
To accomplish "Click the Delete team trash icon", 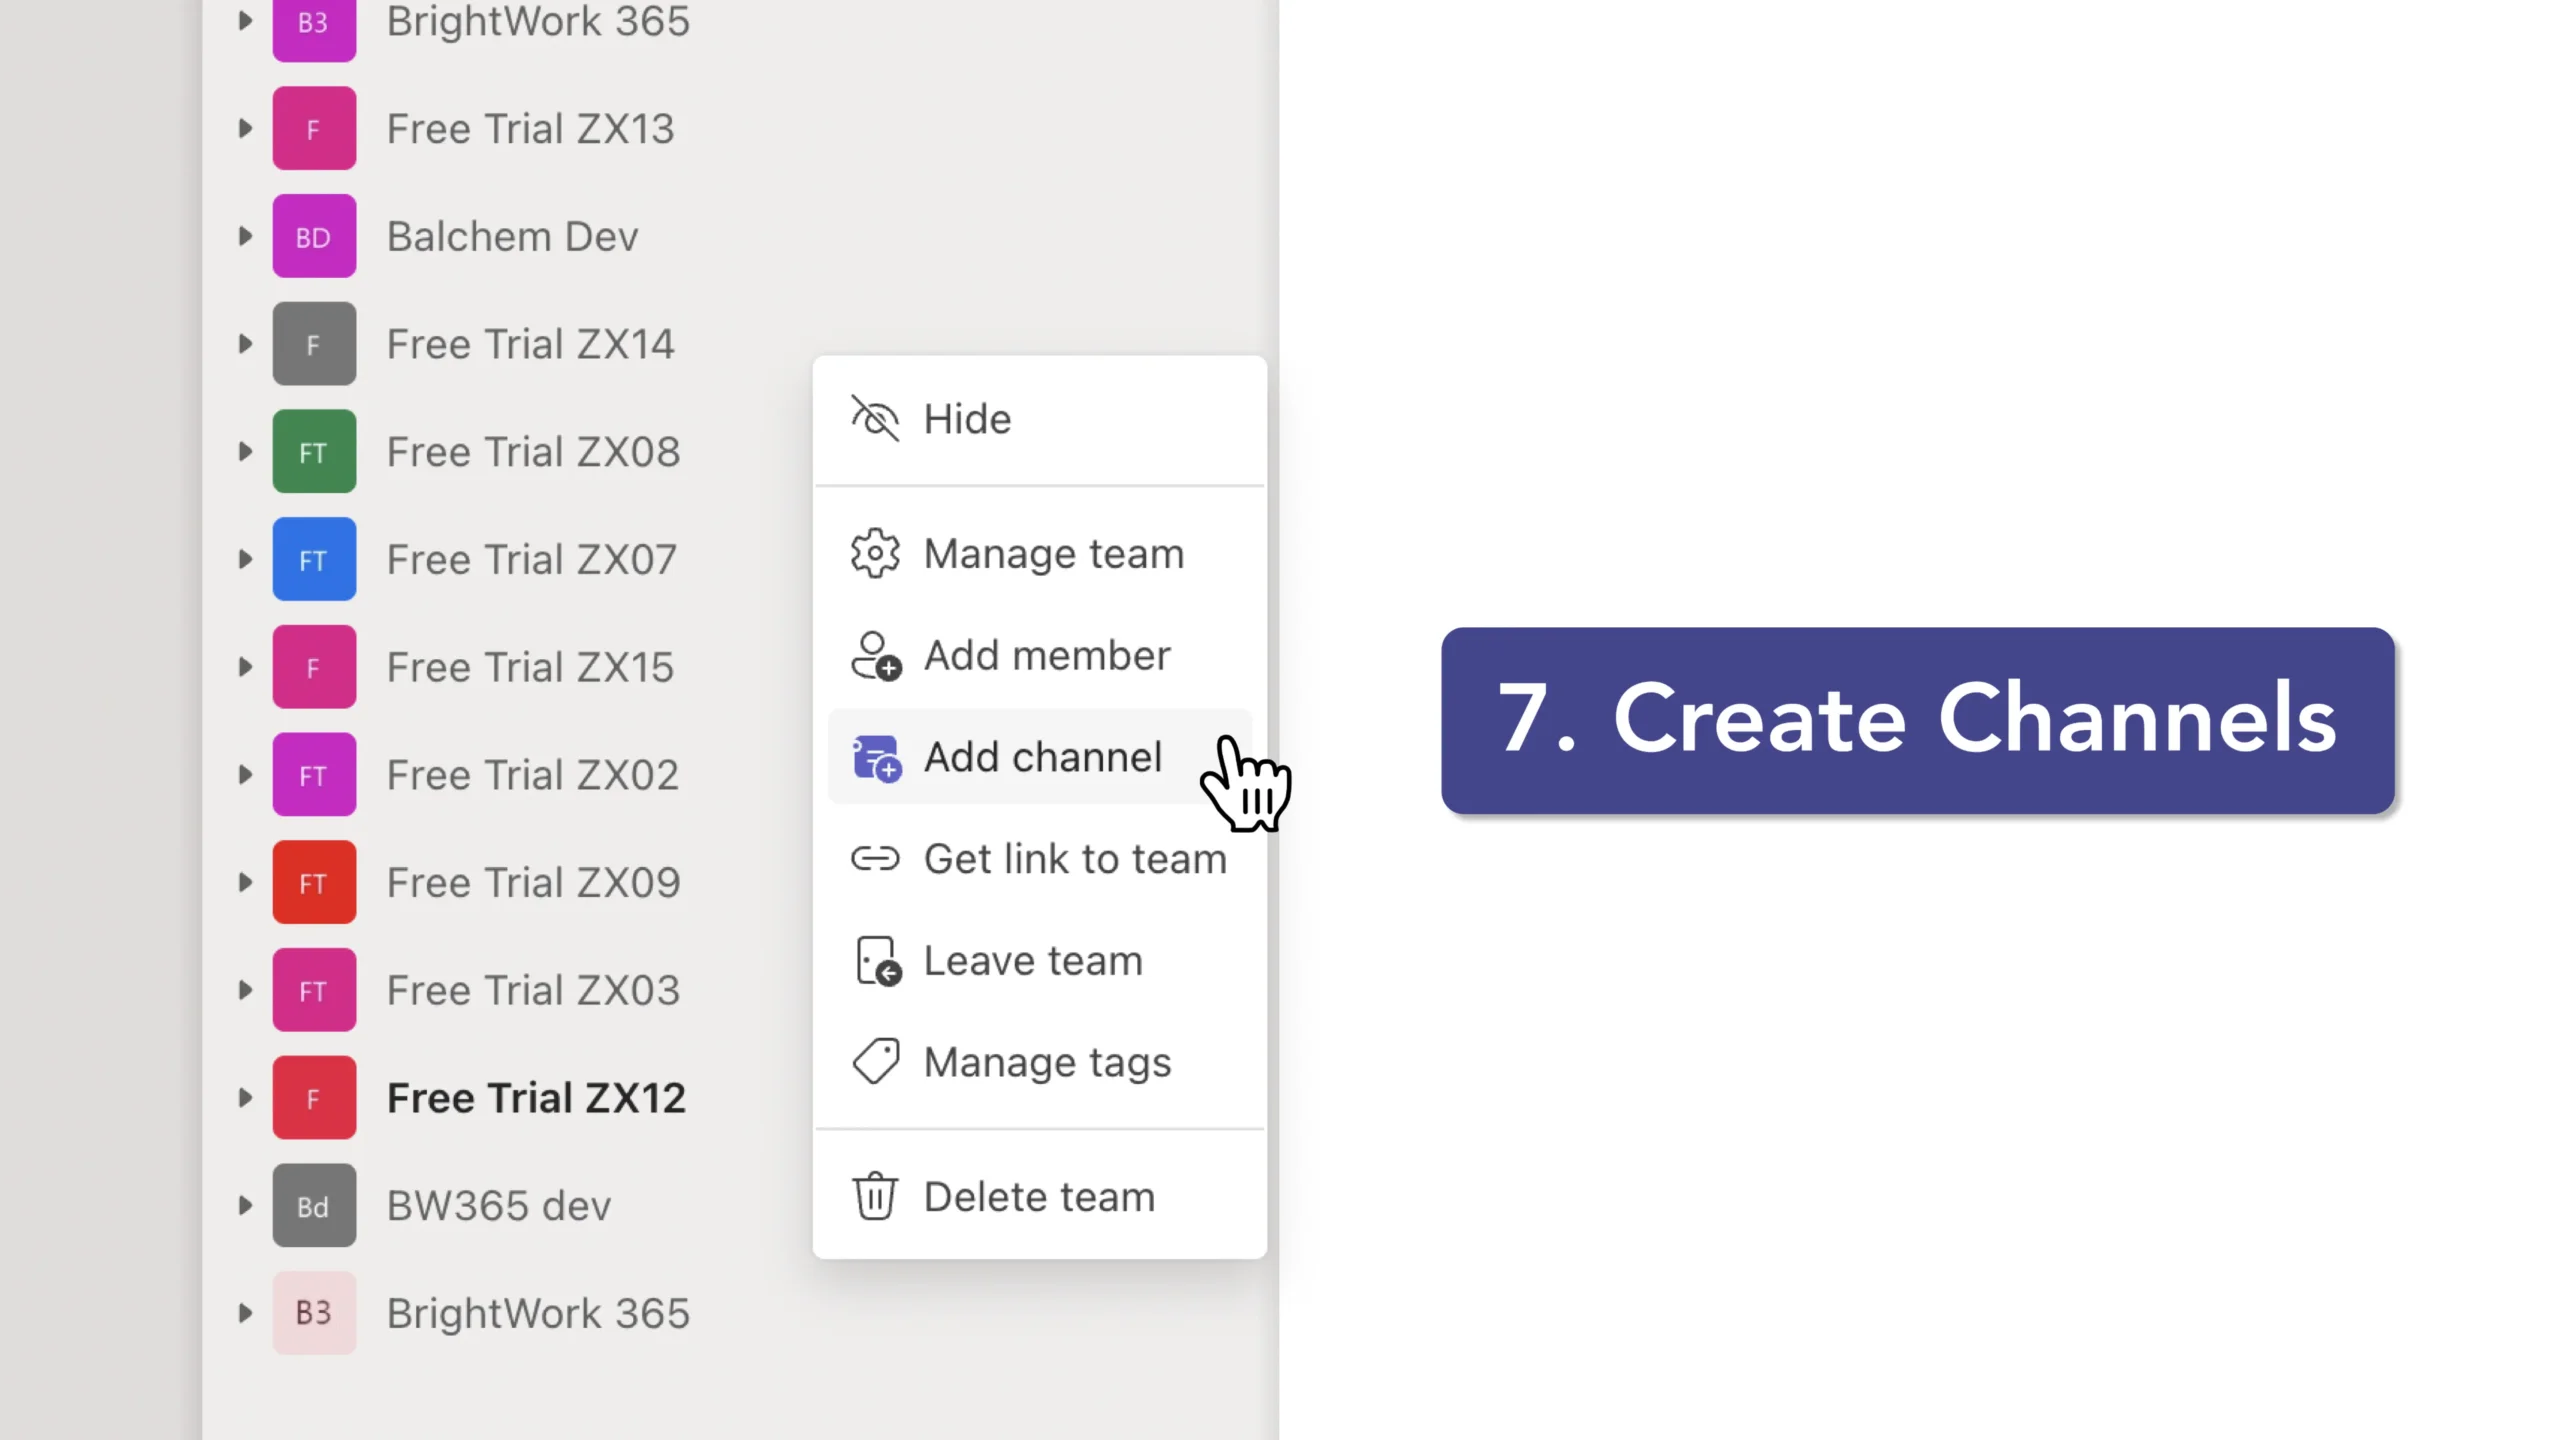I will (875, 1196).
